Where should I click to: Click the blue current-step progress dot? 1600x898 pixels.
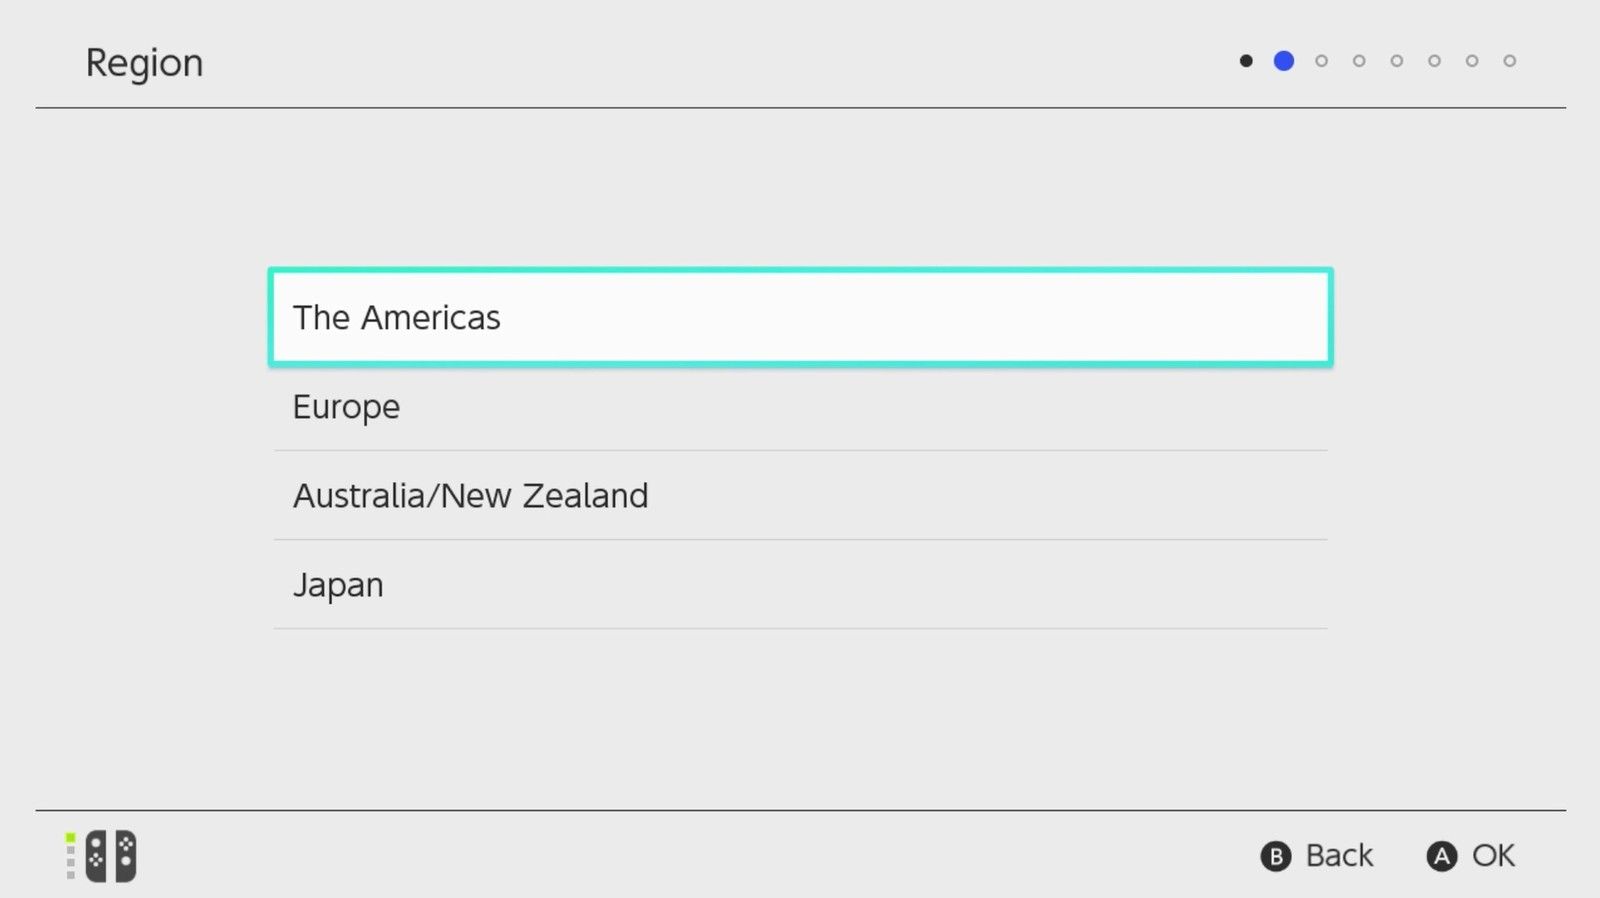(x=1284, y=61)
